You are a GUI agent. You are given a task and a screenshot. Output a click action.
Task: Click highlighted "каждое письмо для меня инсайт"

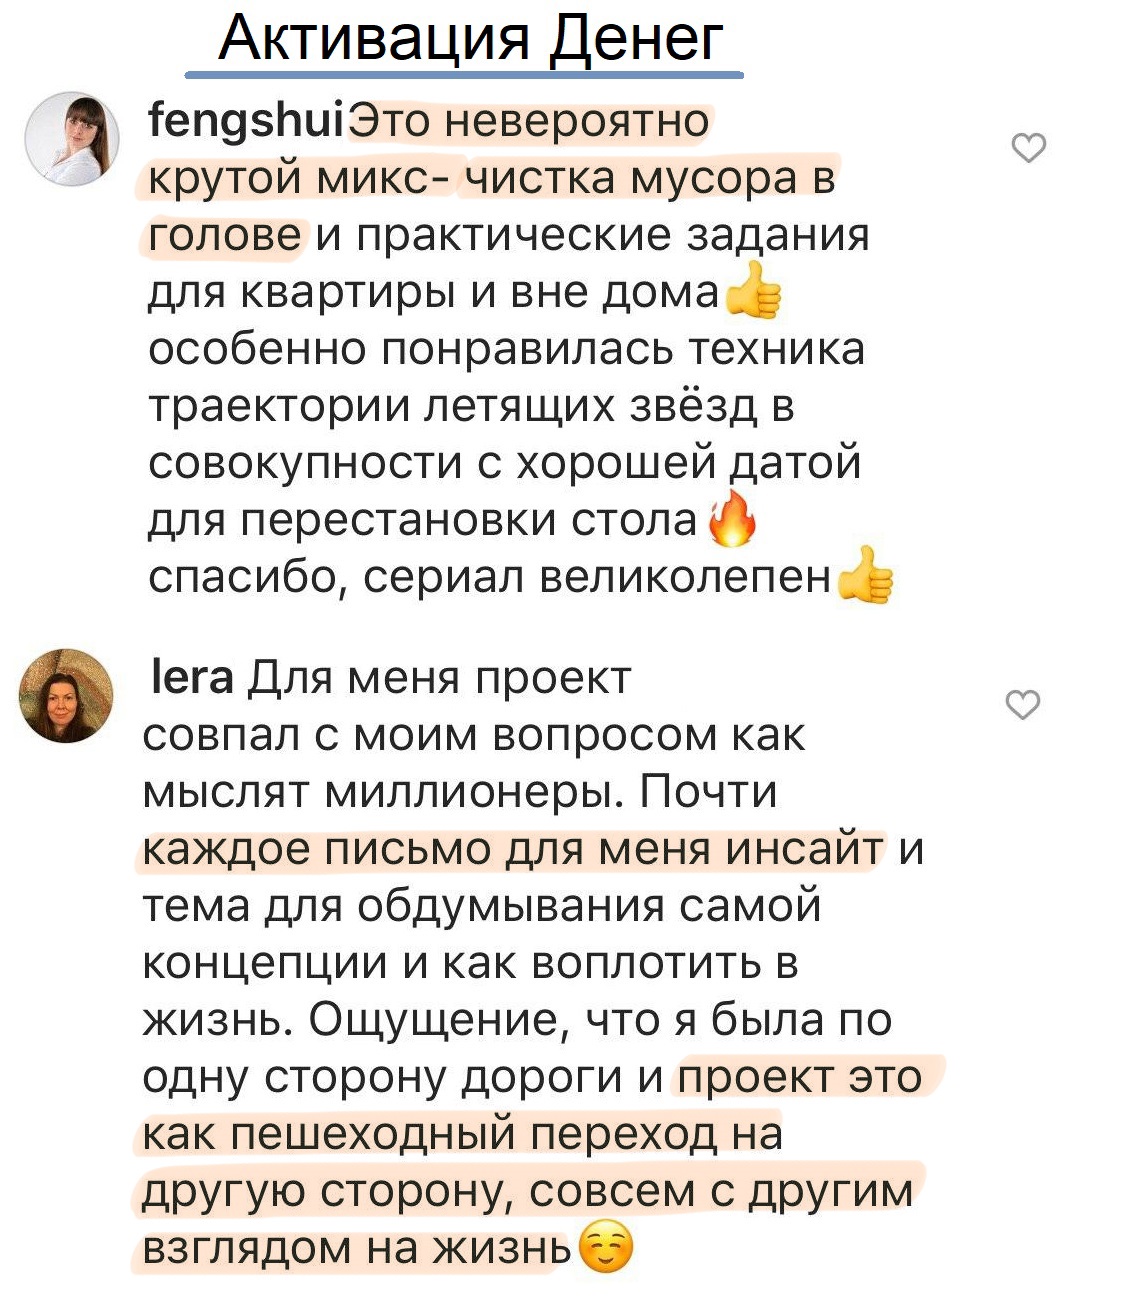[513, 849]
